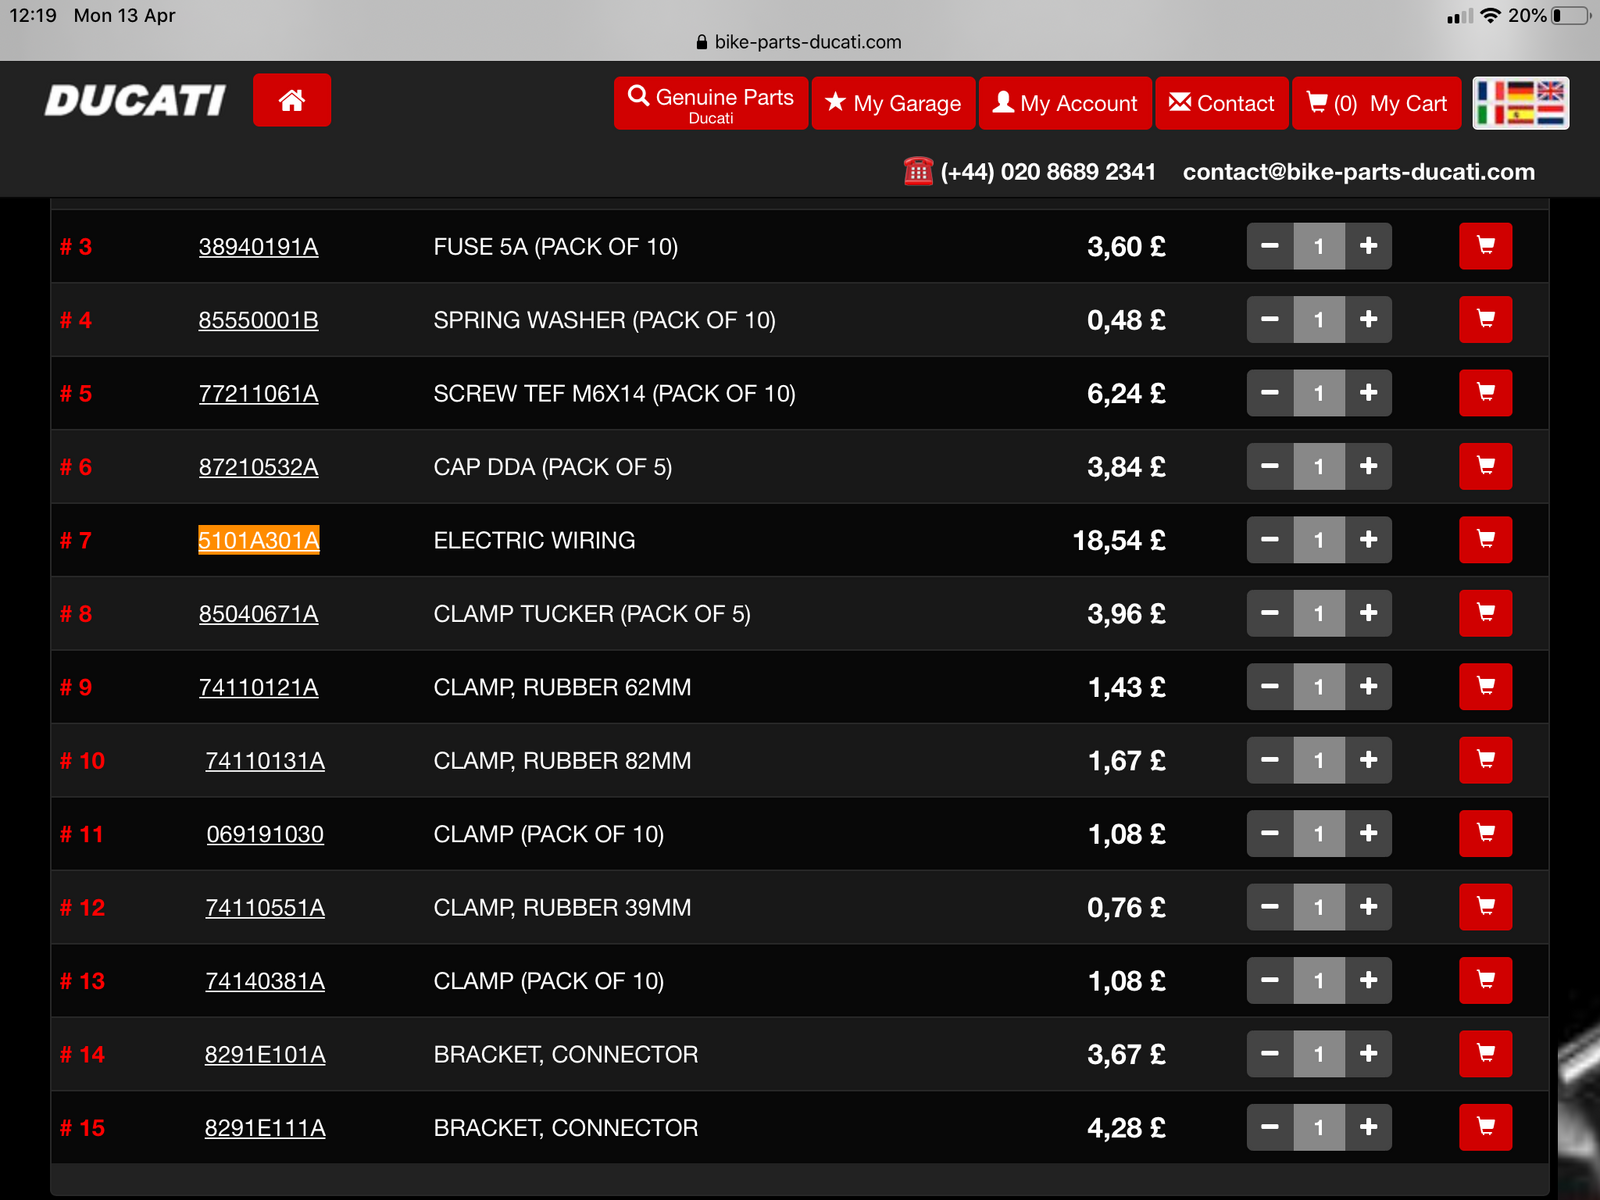Increase quantity for SPRING WASHER

point(1368,320)
